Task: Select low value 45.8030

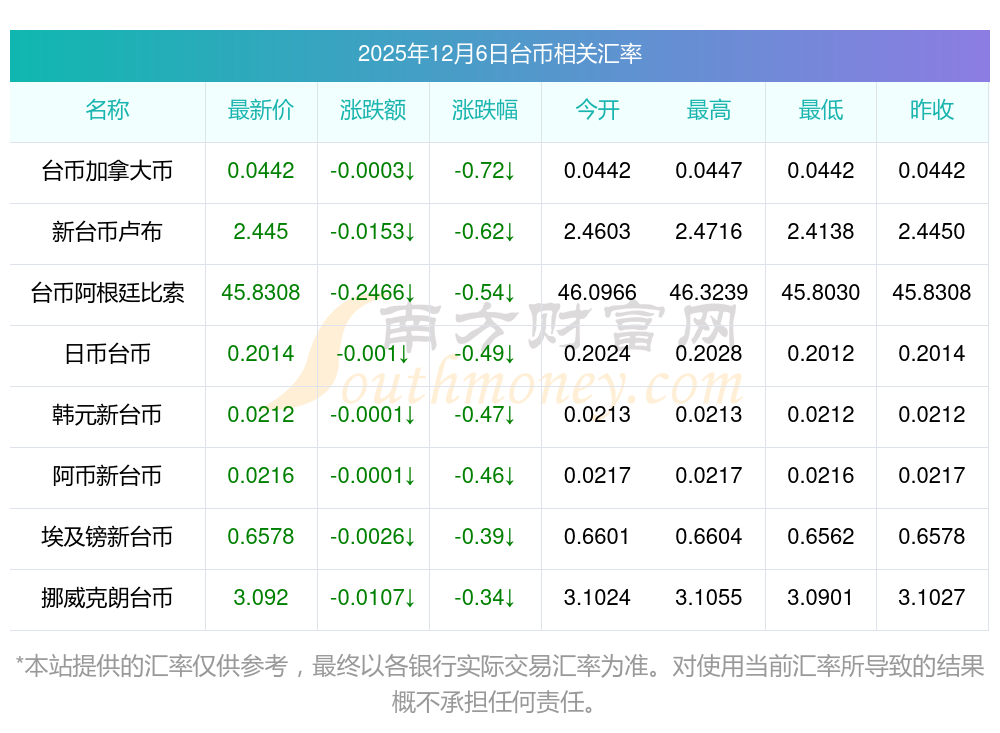Action: click(821, 293)
